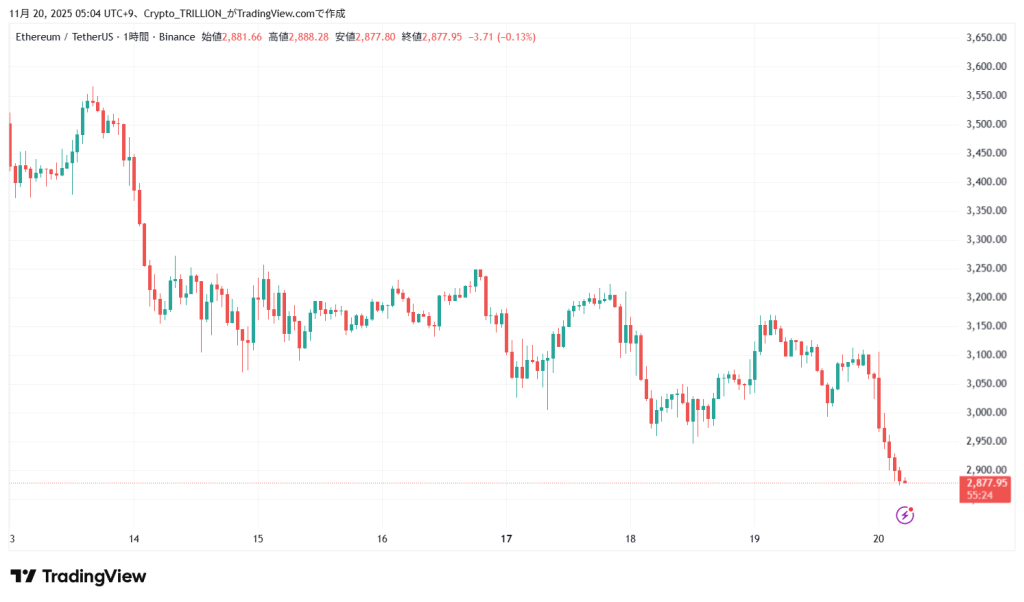Click the 3,000.00 price scale label
This screenshot has width=1024, height=602.
(x=985, y=412)
